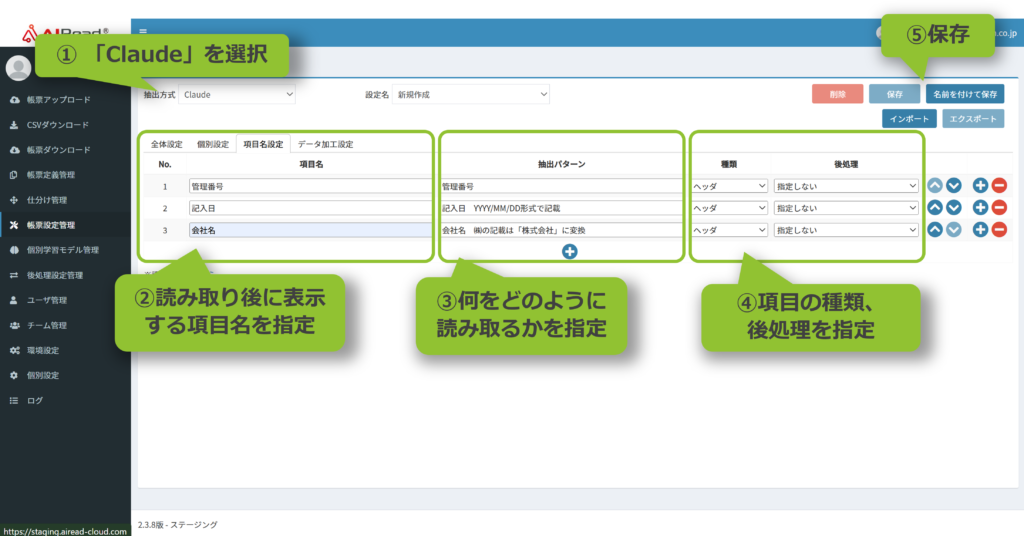The height and width of the screenshot is (536, 1024).
Task: Toggle the hamburger menu in top bar
Action: tap(143, 32)
